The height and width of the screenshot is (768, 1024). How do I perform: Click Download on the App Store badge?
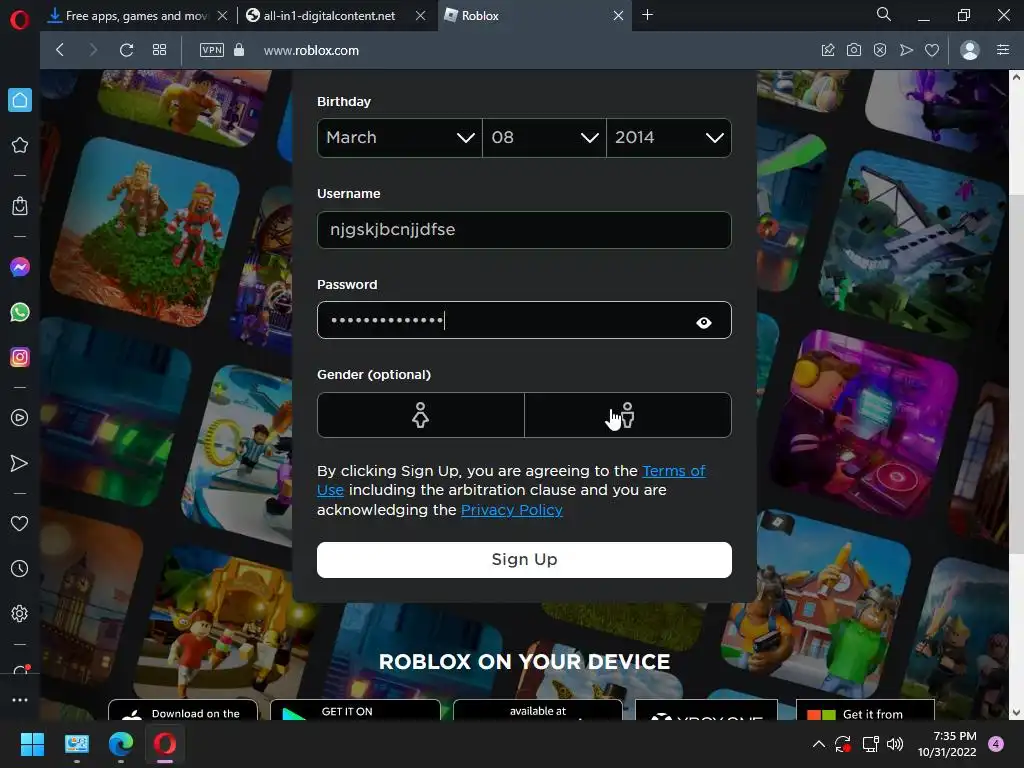[x=183, y=710]
